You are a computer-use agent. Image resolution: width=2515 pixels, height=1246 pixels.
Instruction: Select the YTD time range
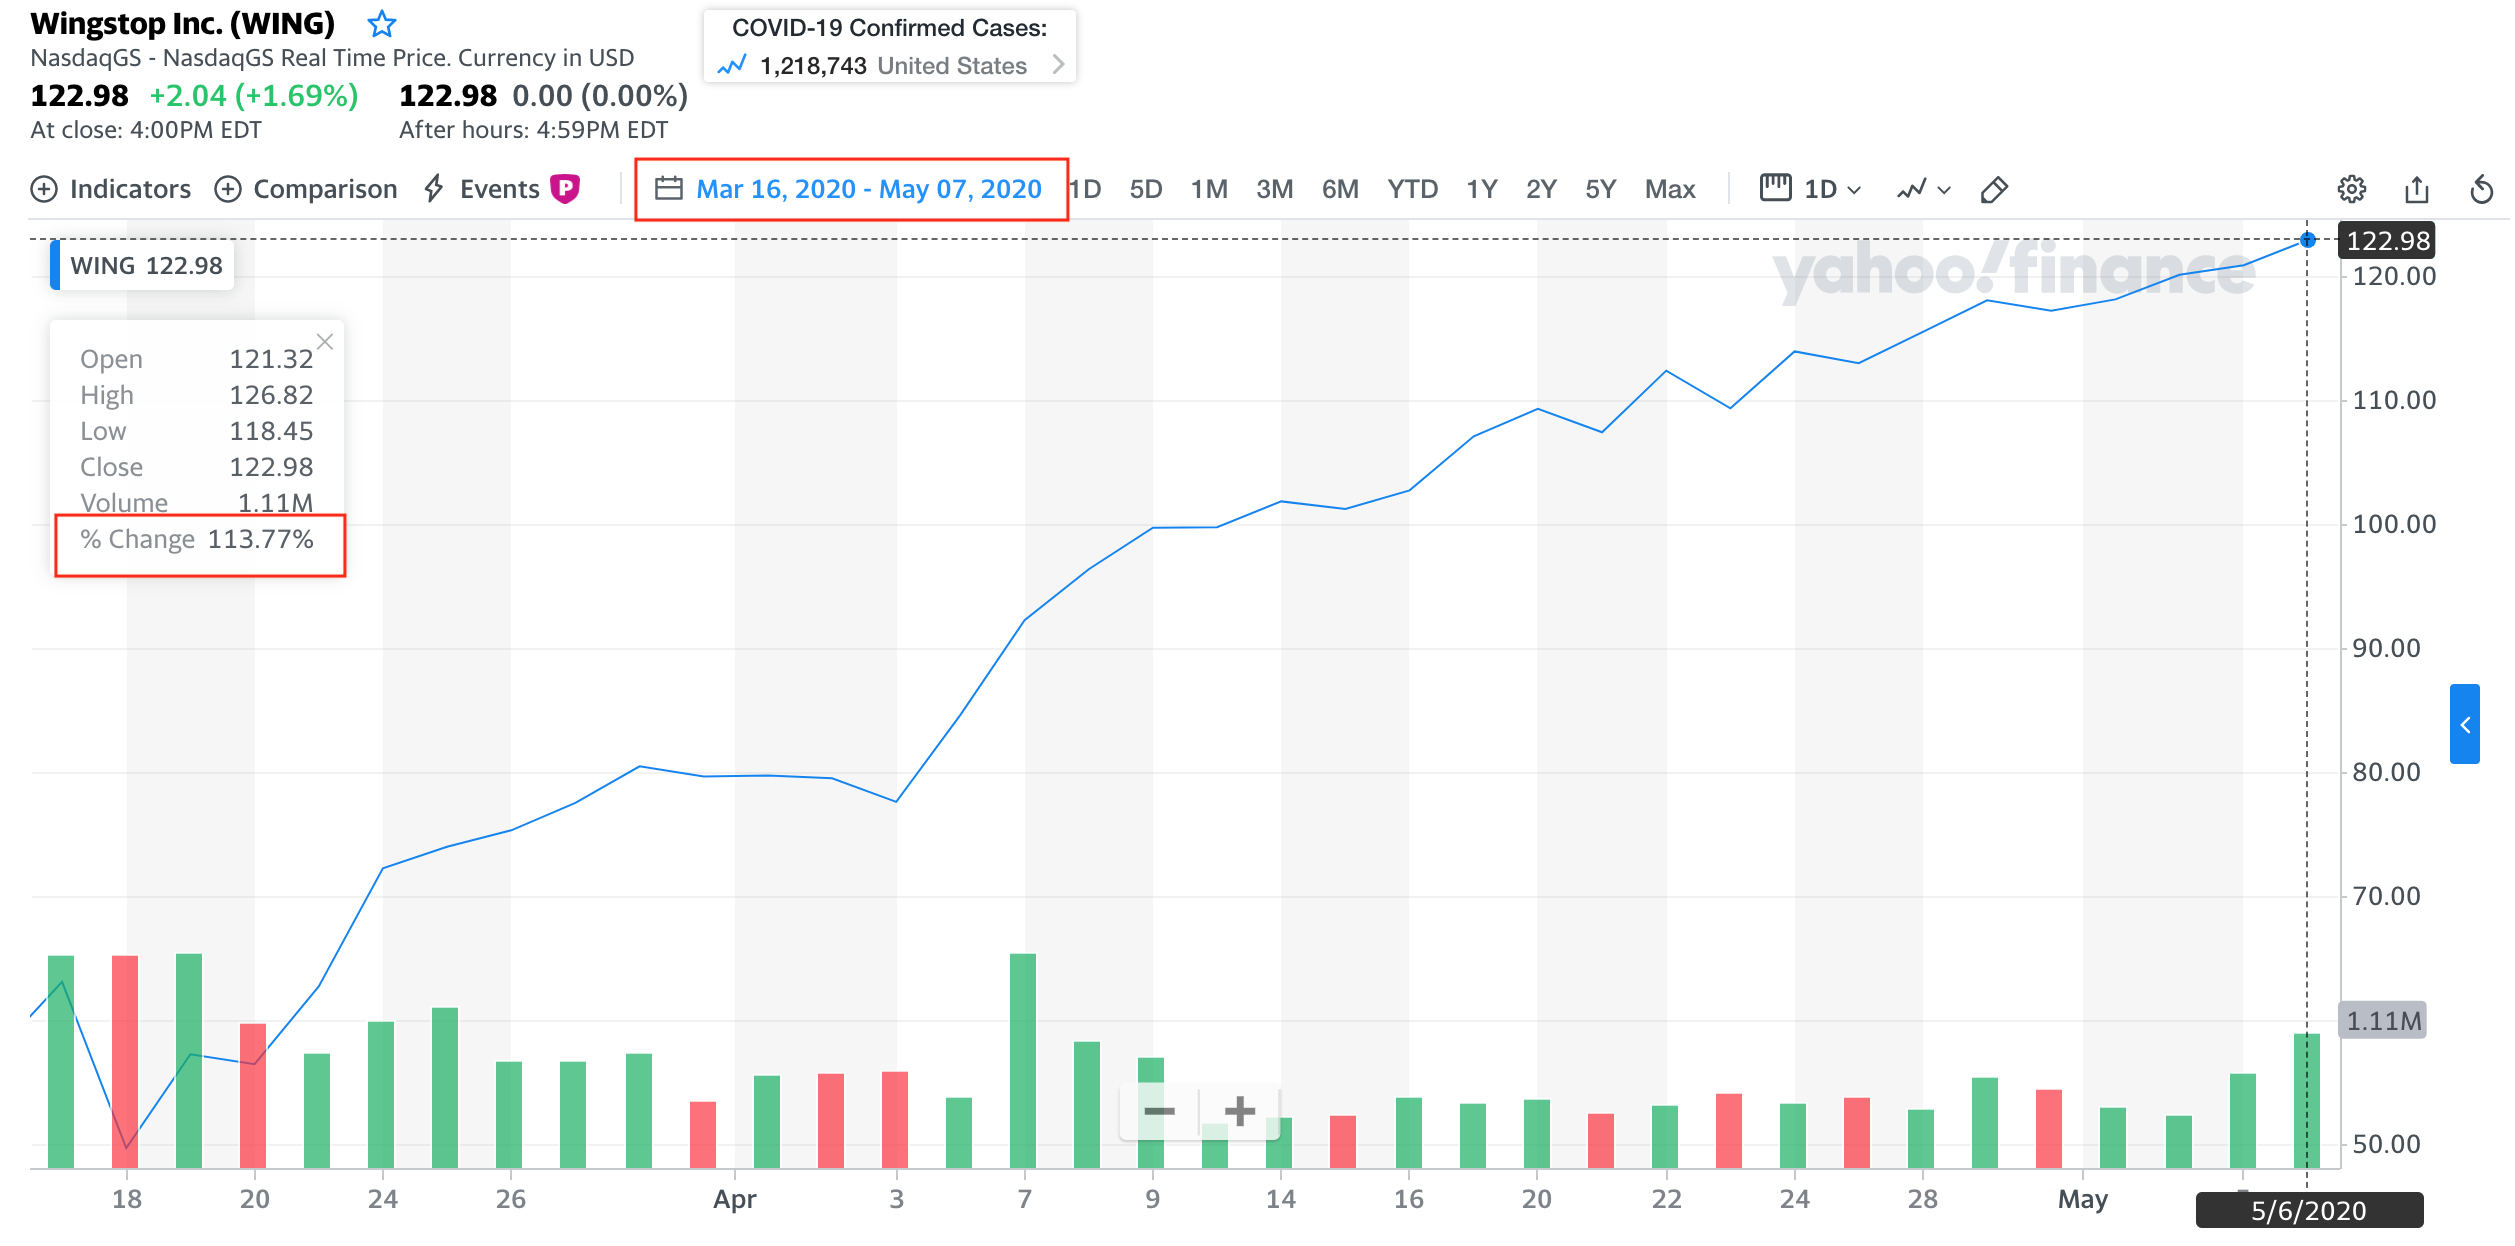[1412, 189]
